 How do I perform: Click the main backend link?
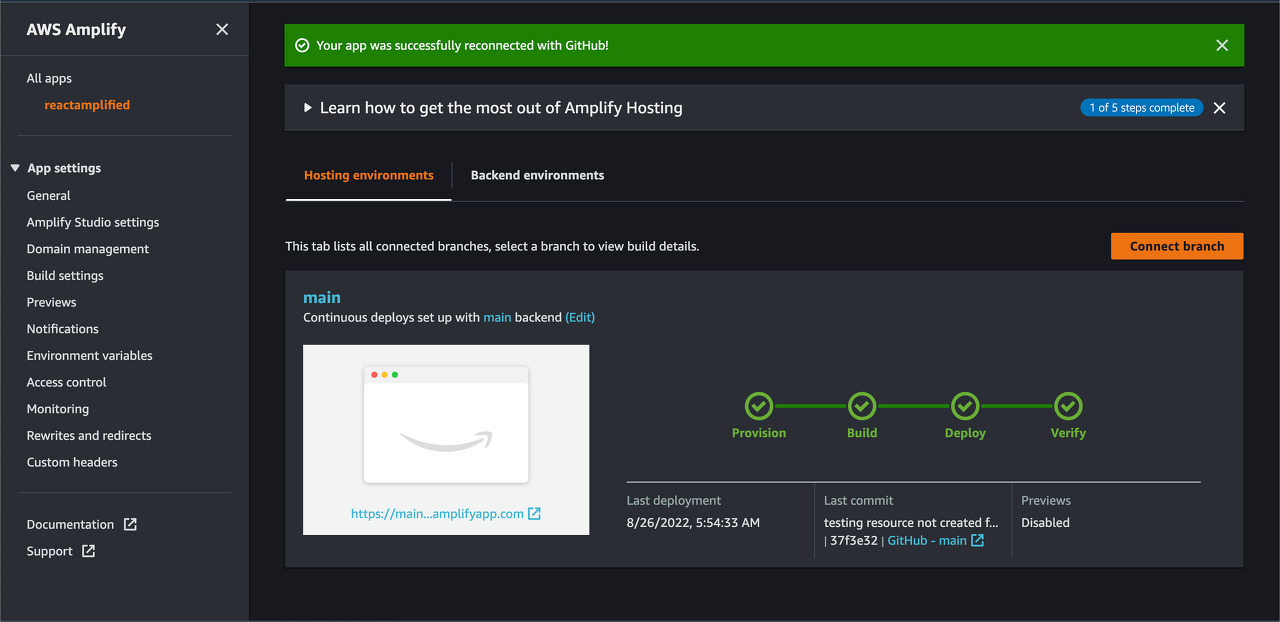point(497,317)
